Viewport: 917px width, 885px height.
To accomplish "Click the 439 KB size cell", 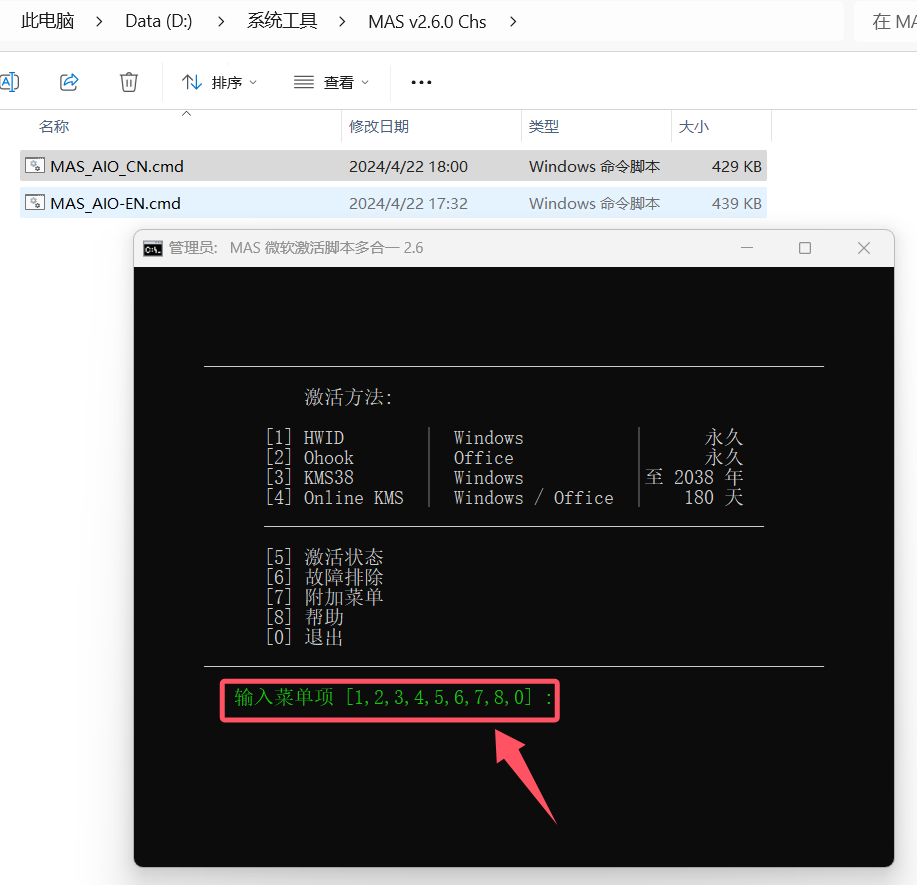I will (736, 204).
